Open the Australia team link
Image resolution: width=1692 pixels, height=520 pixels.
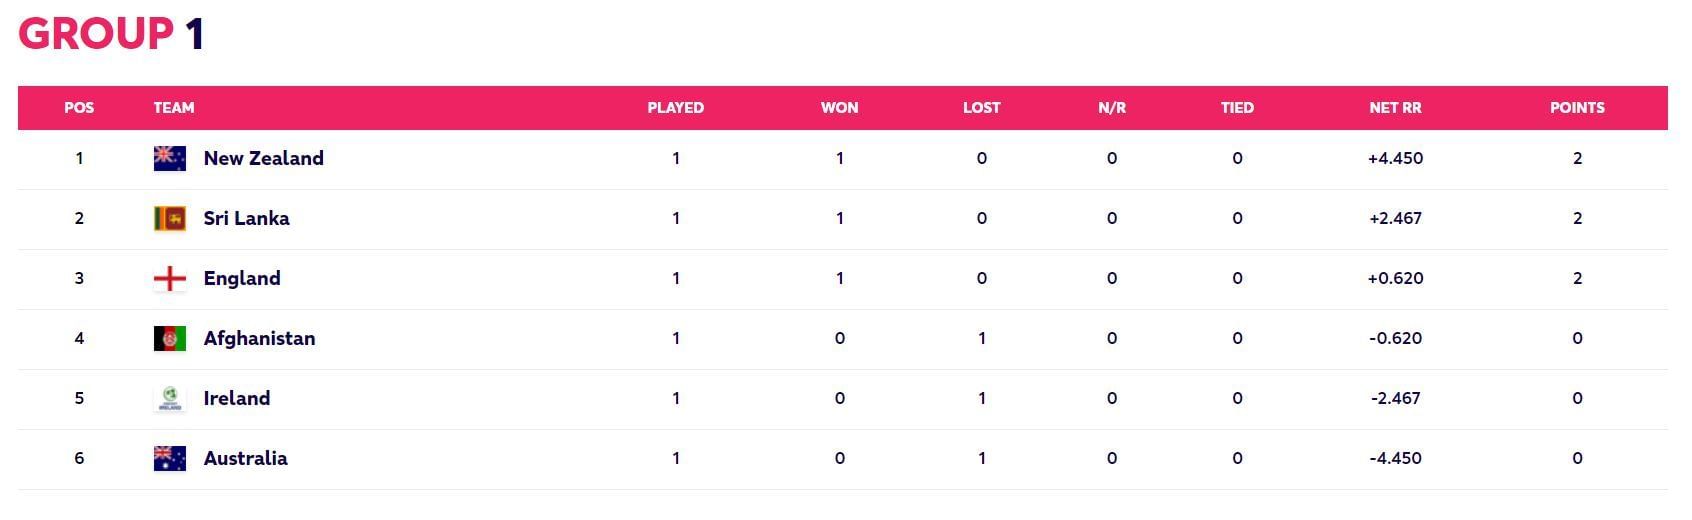[x=245, y=458]
